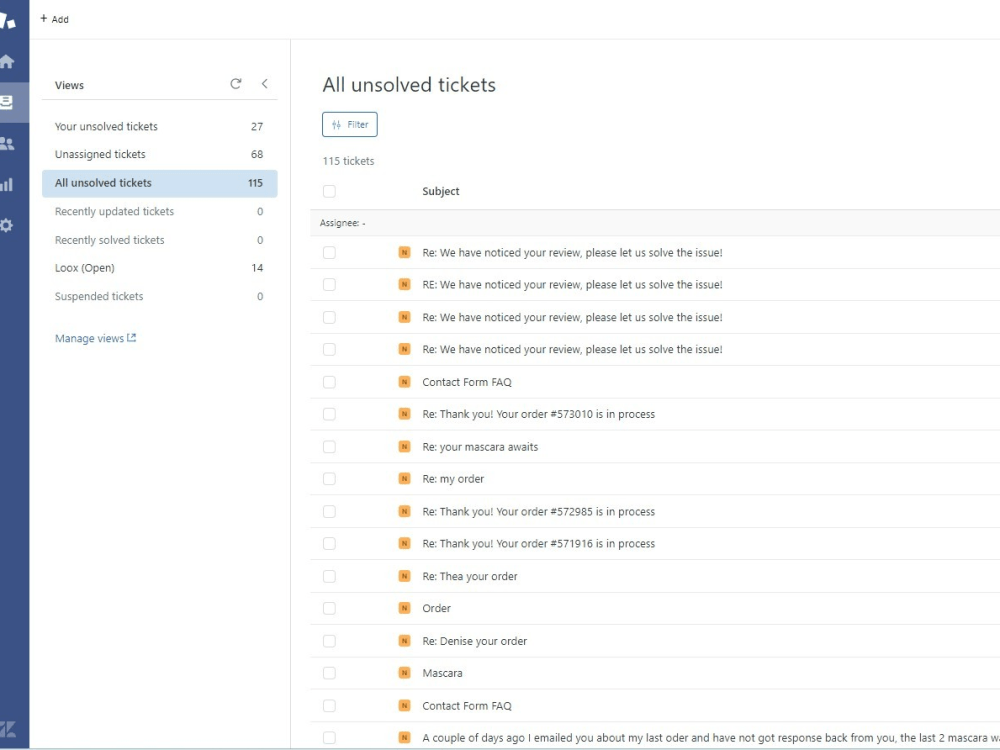This screenshot has height=750, width=1000.
Task: Select all tickets checkbox in header
Action: 329,191
